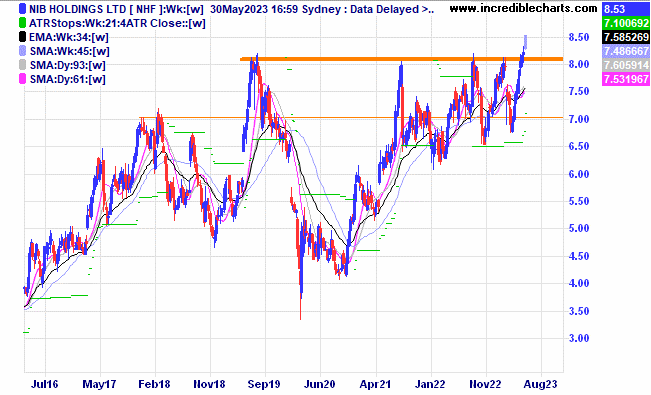Click the grey SMA Dy 93 legend swatch
Image resolution: width=651 pixels, height=395 pixels.
[22, 65]
